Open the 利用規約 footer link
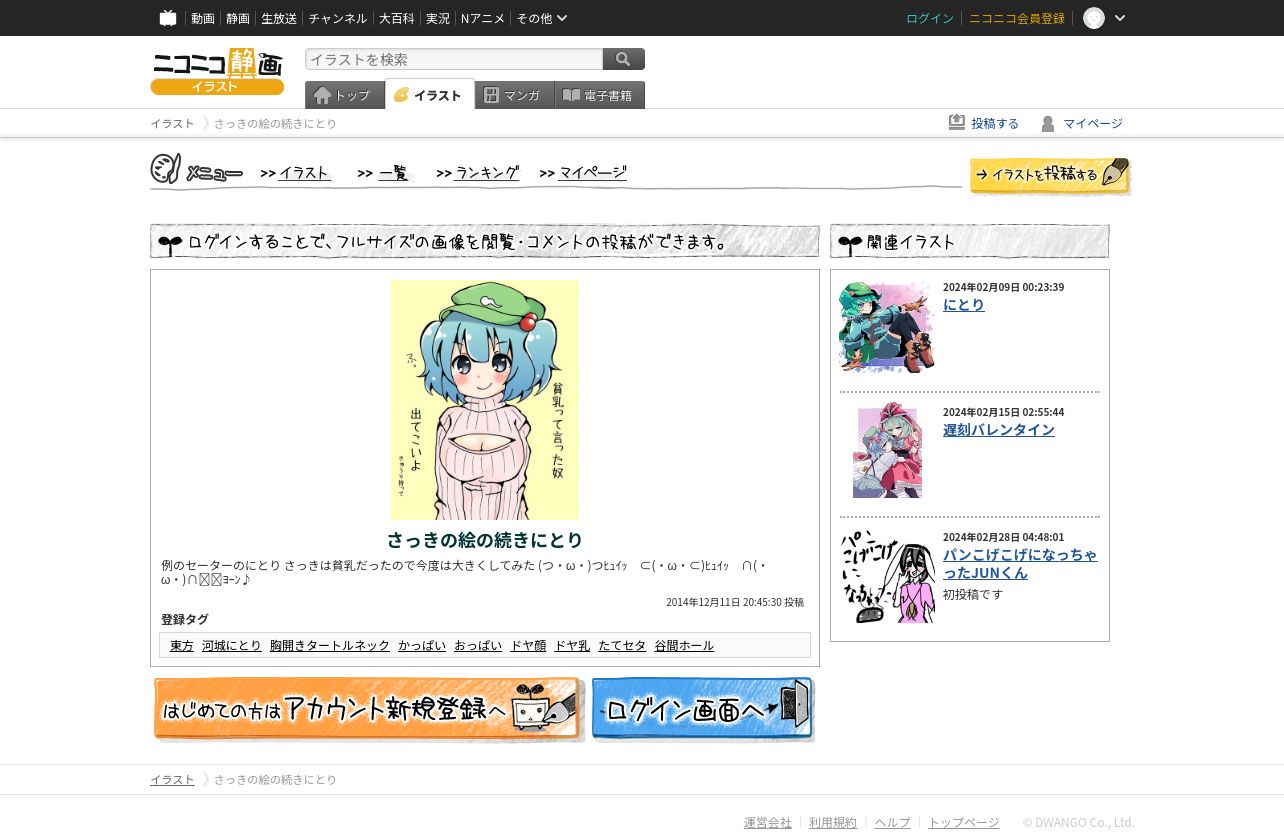The height and width of the screenshot is (835, 1284). [833, 822]
